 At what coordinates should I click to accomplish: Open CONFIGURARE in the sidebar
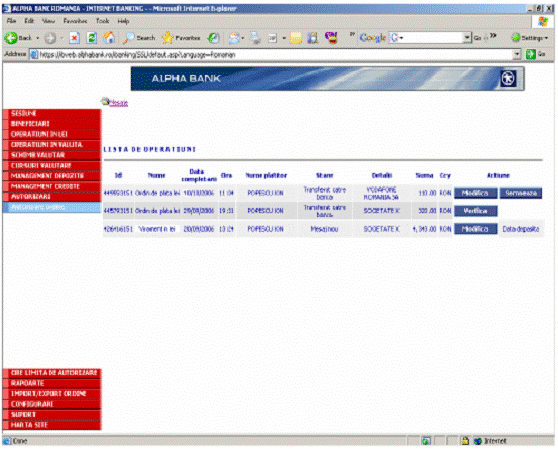pos(52,404)
